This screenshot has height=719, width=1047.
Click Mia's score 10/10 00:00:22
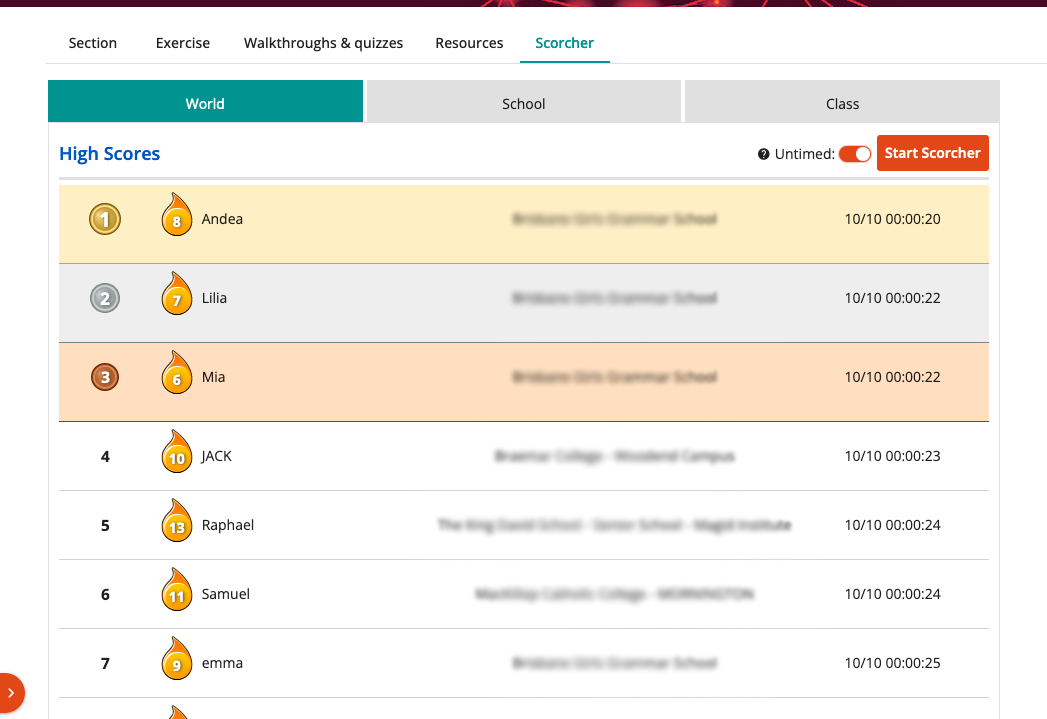pyautogui.click(x=892, y=377)
